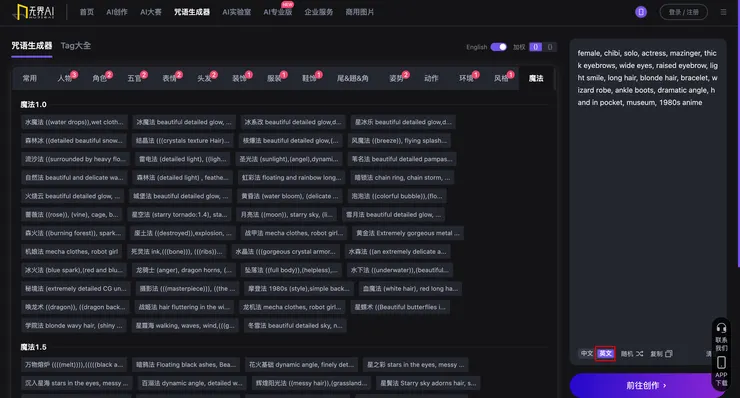This screenshot has width=740, height=398.
Task: Add the 星冰乐 preset tag
Action: (x=403, y=122)
